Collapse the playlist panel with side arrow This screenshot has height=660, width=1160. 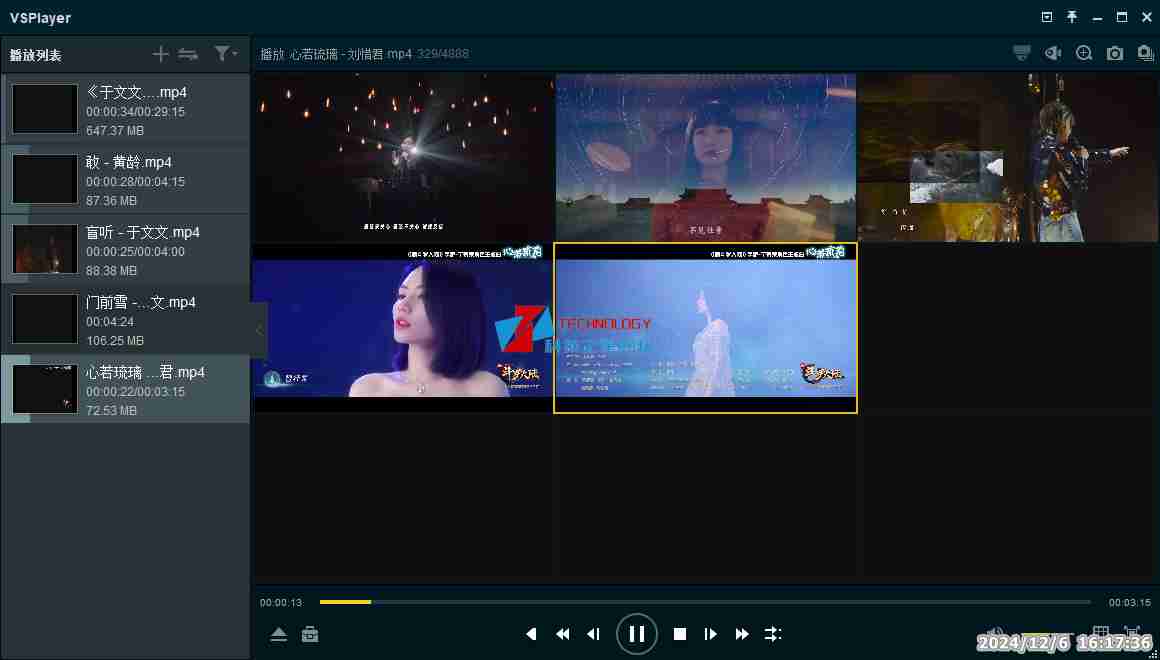click(259, 330)
